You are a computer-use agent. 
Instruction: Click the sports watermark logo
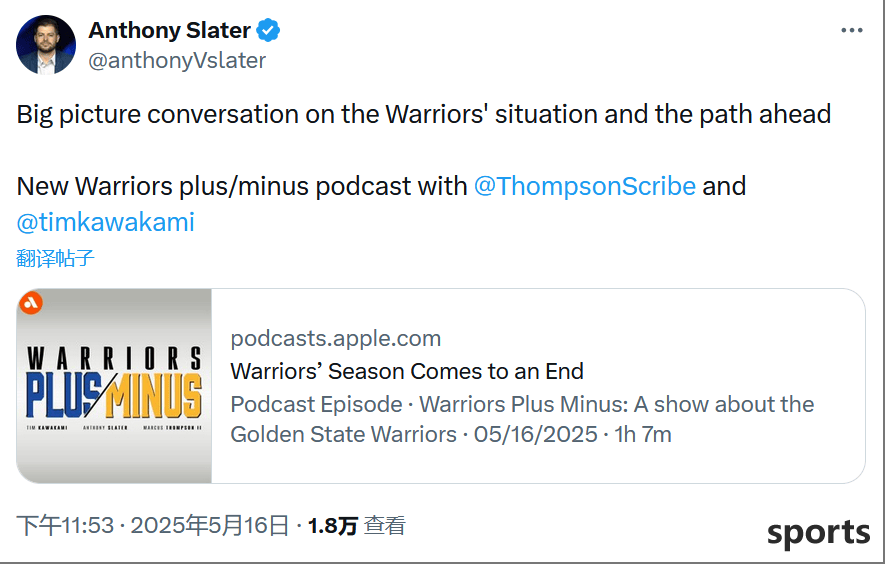tap(818, 533)
